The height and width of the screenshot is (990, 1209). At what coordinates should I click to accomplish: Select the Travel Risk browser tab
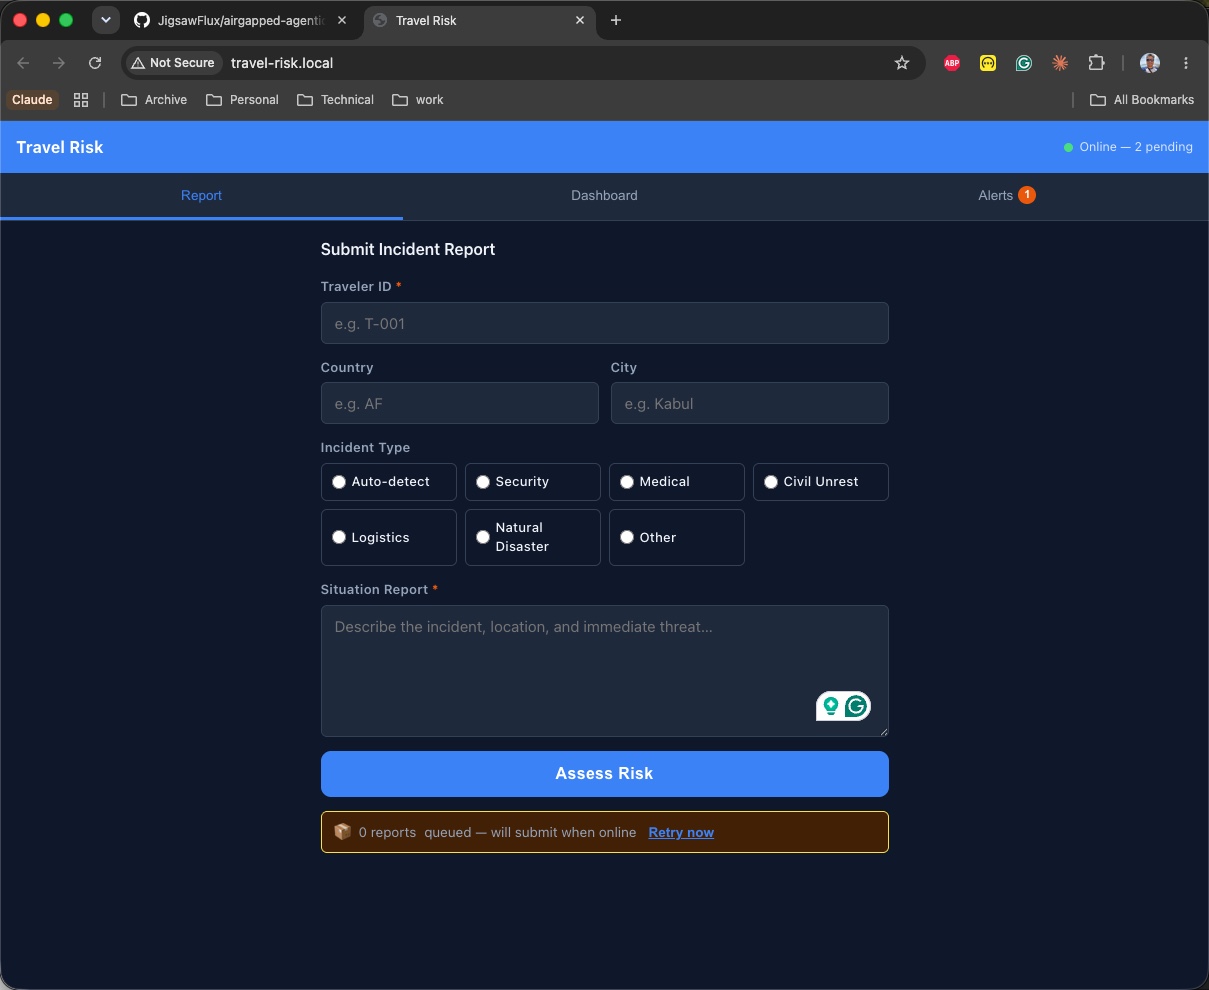tap(480, 20)
